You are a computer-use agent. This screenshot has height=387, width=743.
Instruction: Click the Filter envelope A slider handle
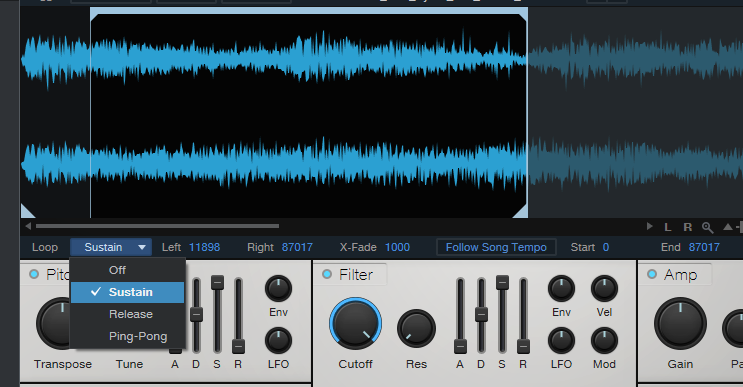[460, 347]
